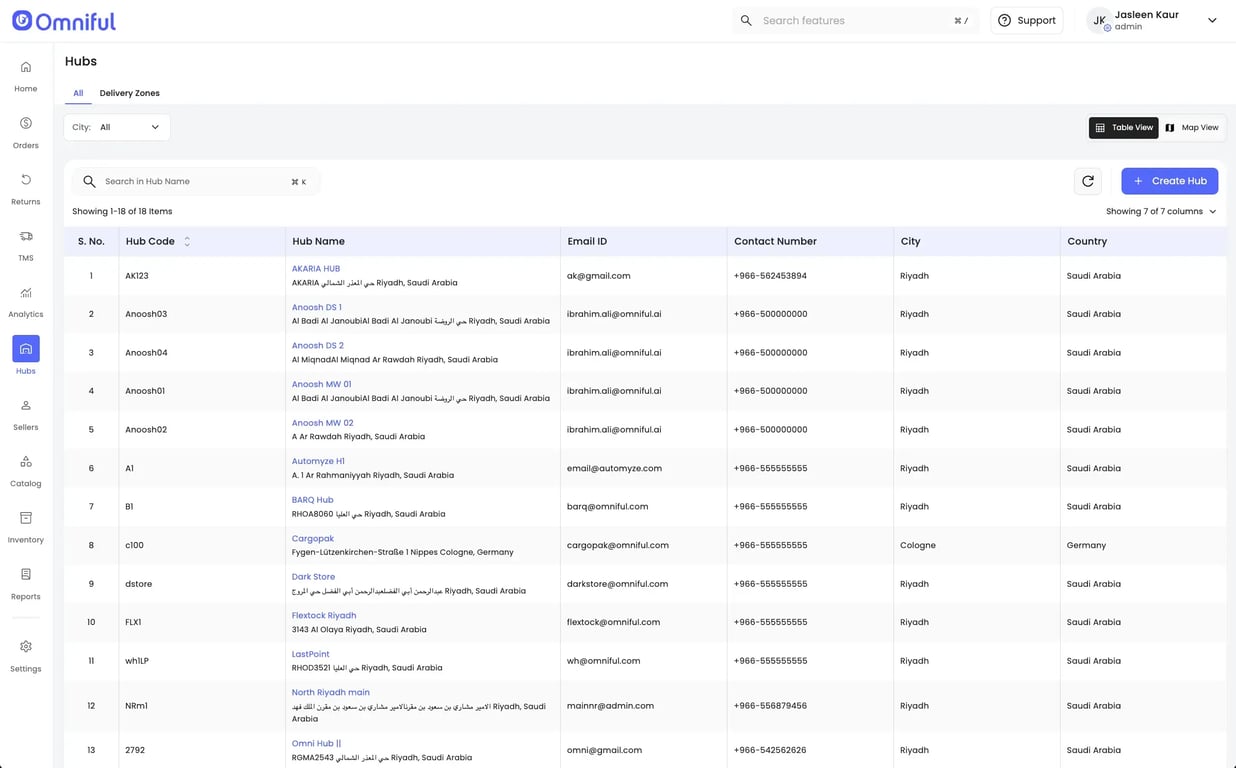Open Analytics chart icon
Viewport: 1236px width, 768px height.
tap(26, 300)
